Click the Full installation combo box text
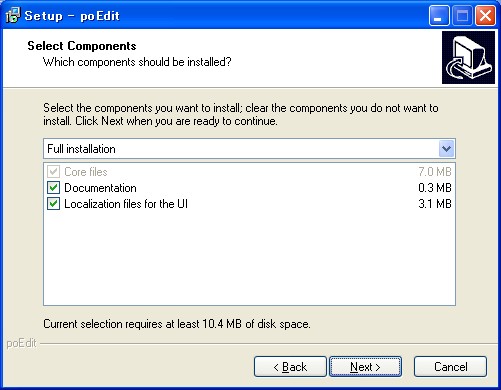Image resolution: width=501 pixels, height=390 pixels. [x=81, y=149]
